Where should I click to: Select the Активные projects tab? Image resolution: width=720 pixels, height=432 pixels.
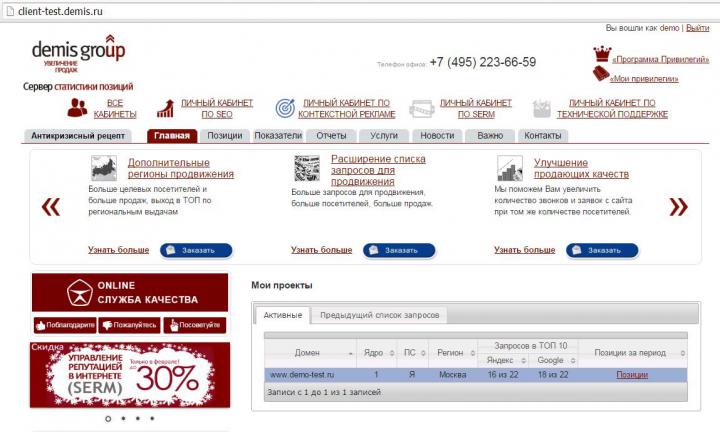[283, 315]
